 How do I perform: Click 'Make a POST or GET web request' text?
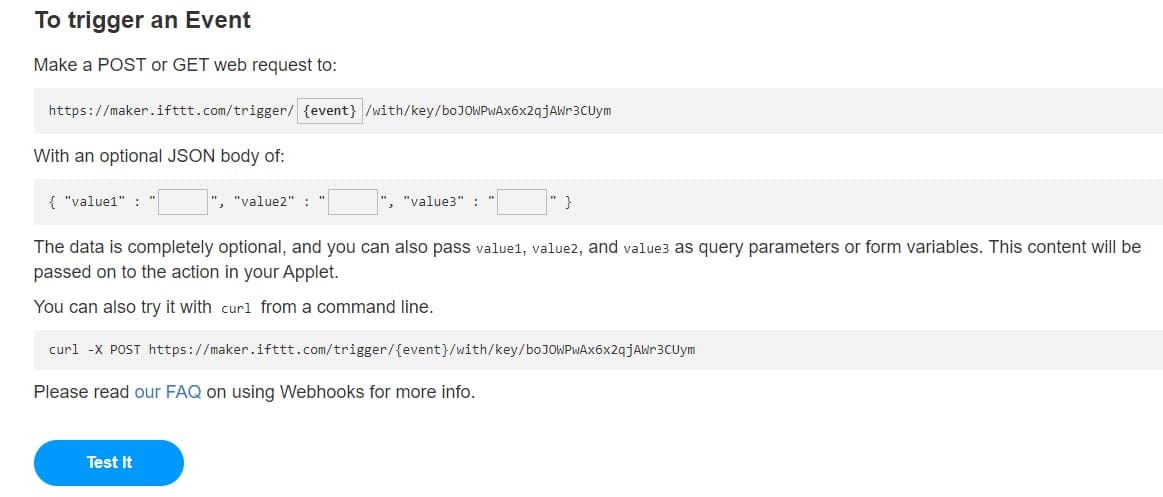click(x=185, y=65)
